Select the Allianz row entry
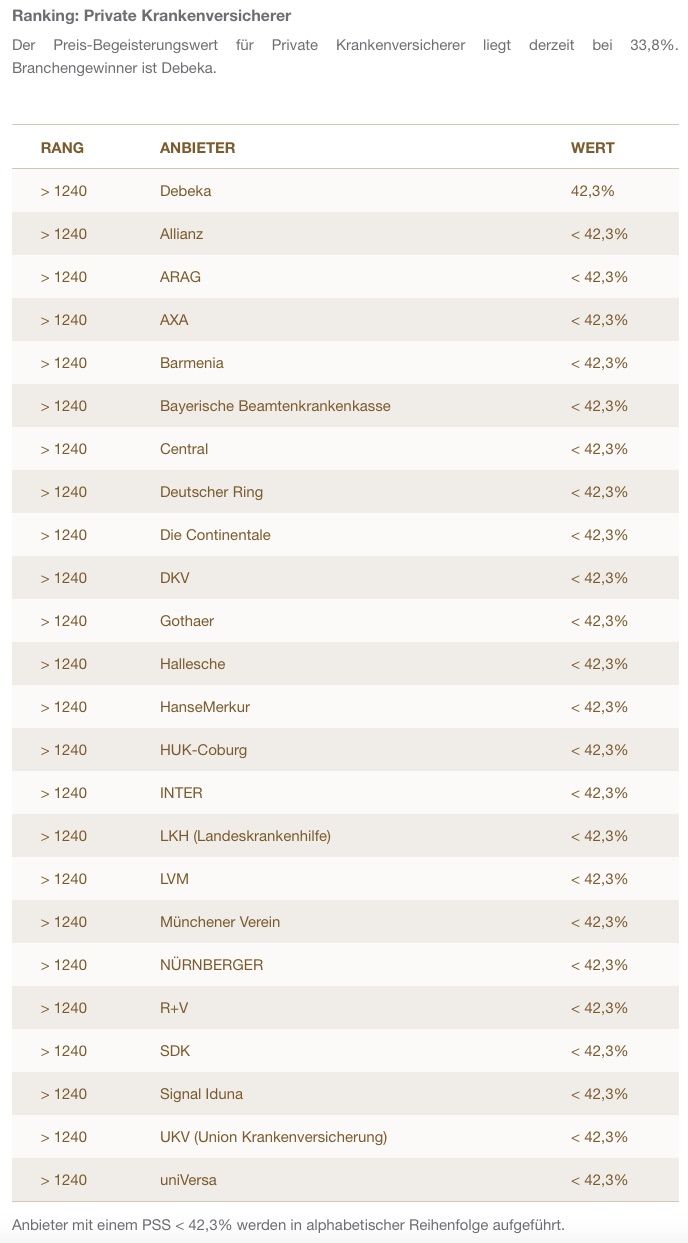The height and width of the screenshot is (1243, 688). point(181,234)
